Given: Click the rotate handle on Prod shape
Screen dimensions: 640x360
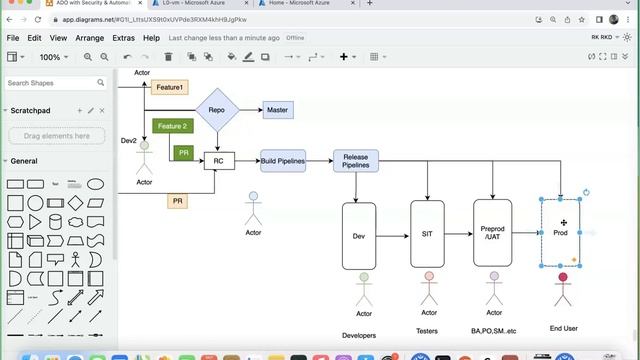Looking at the screenshot, I should click(586, 192).
